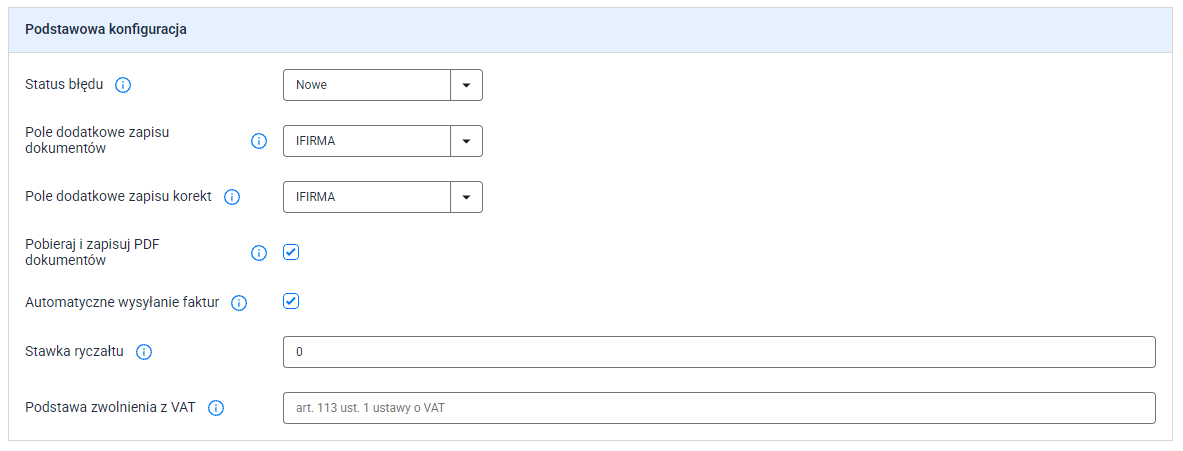Open info tooltip for Pole dodatkowe zapisu korekt
The image size is (1183, 451).
(x=232, y=197)
